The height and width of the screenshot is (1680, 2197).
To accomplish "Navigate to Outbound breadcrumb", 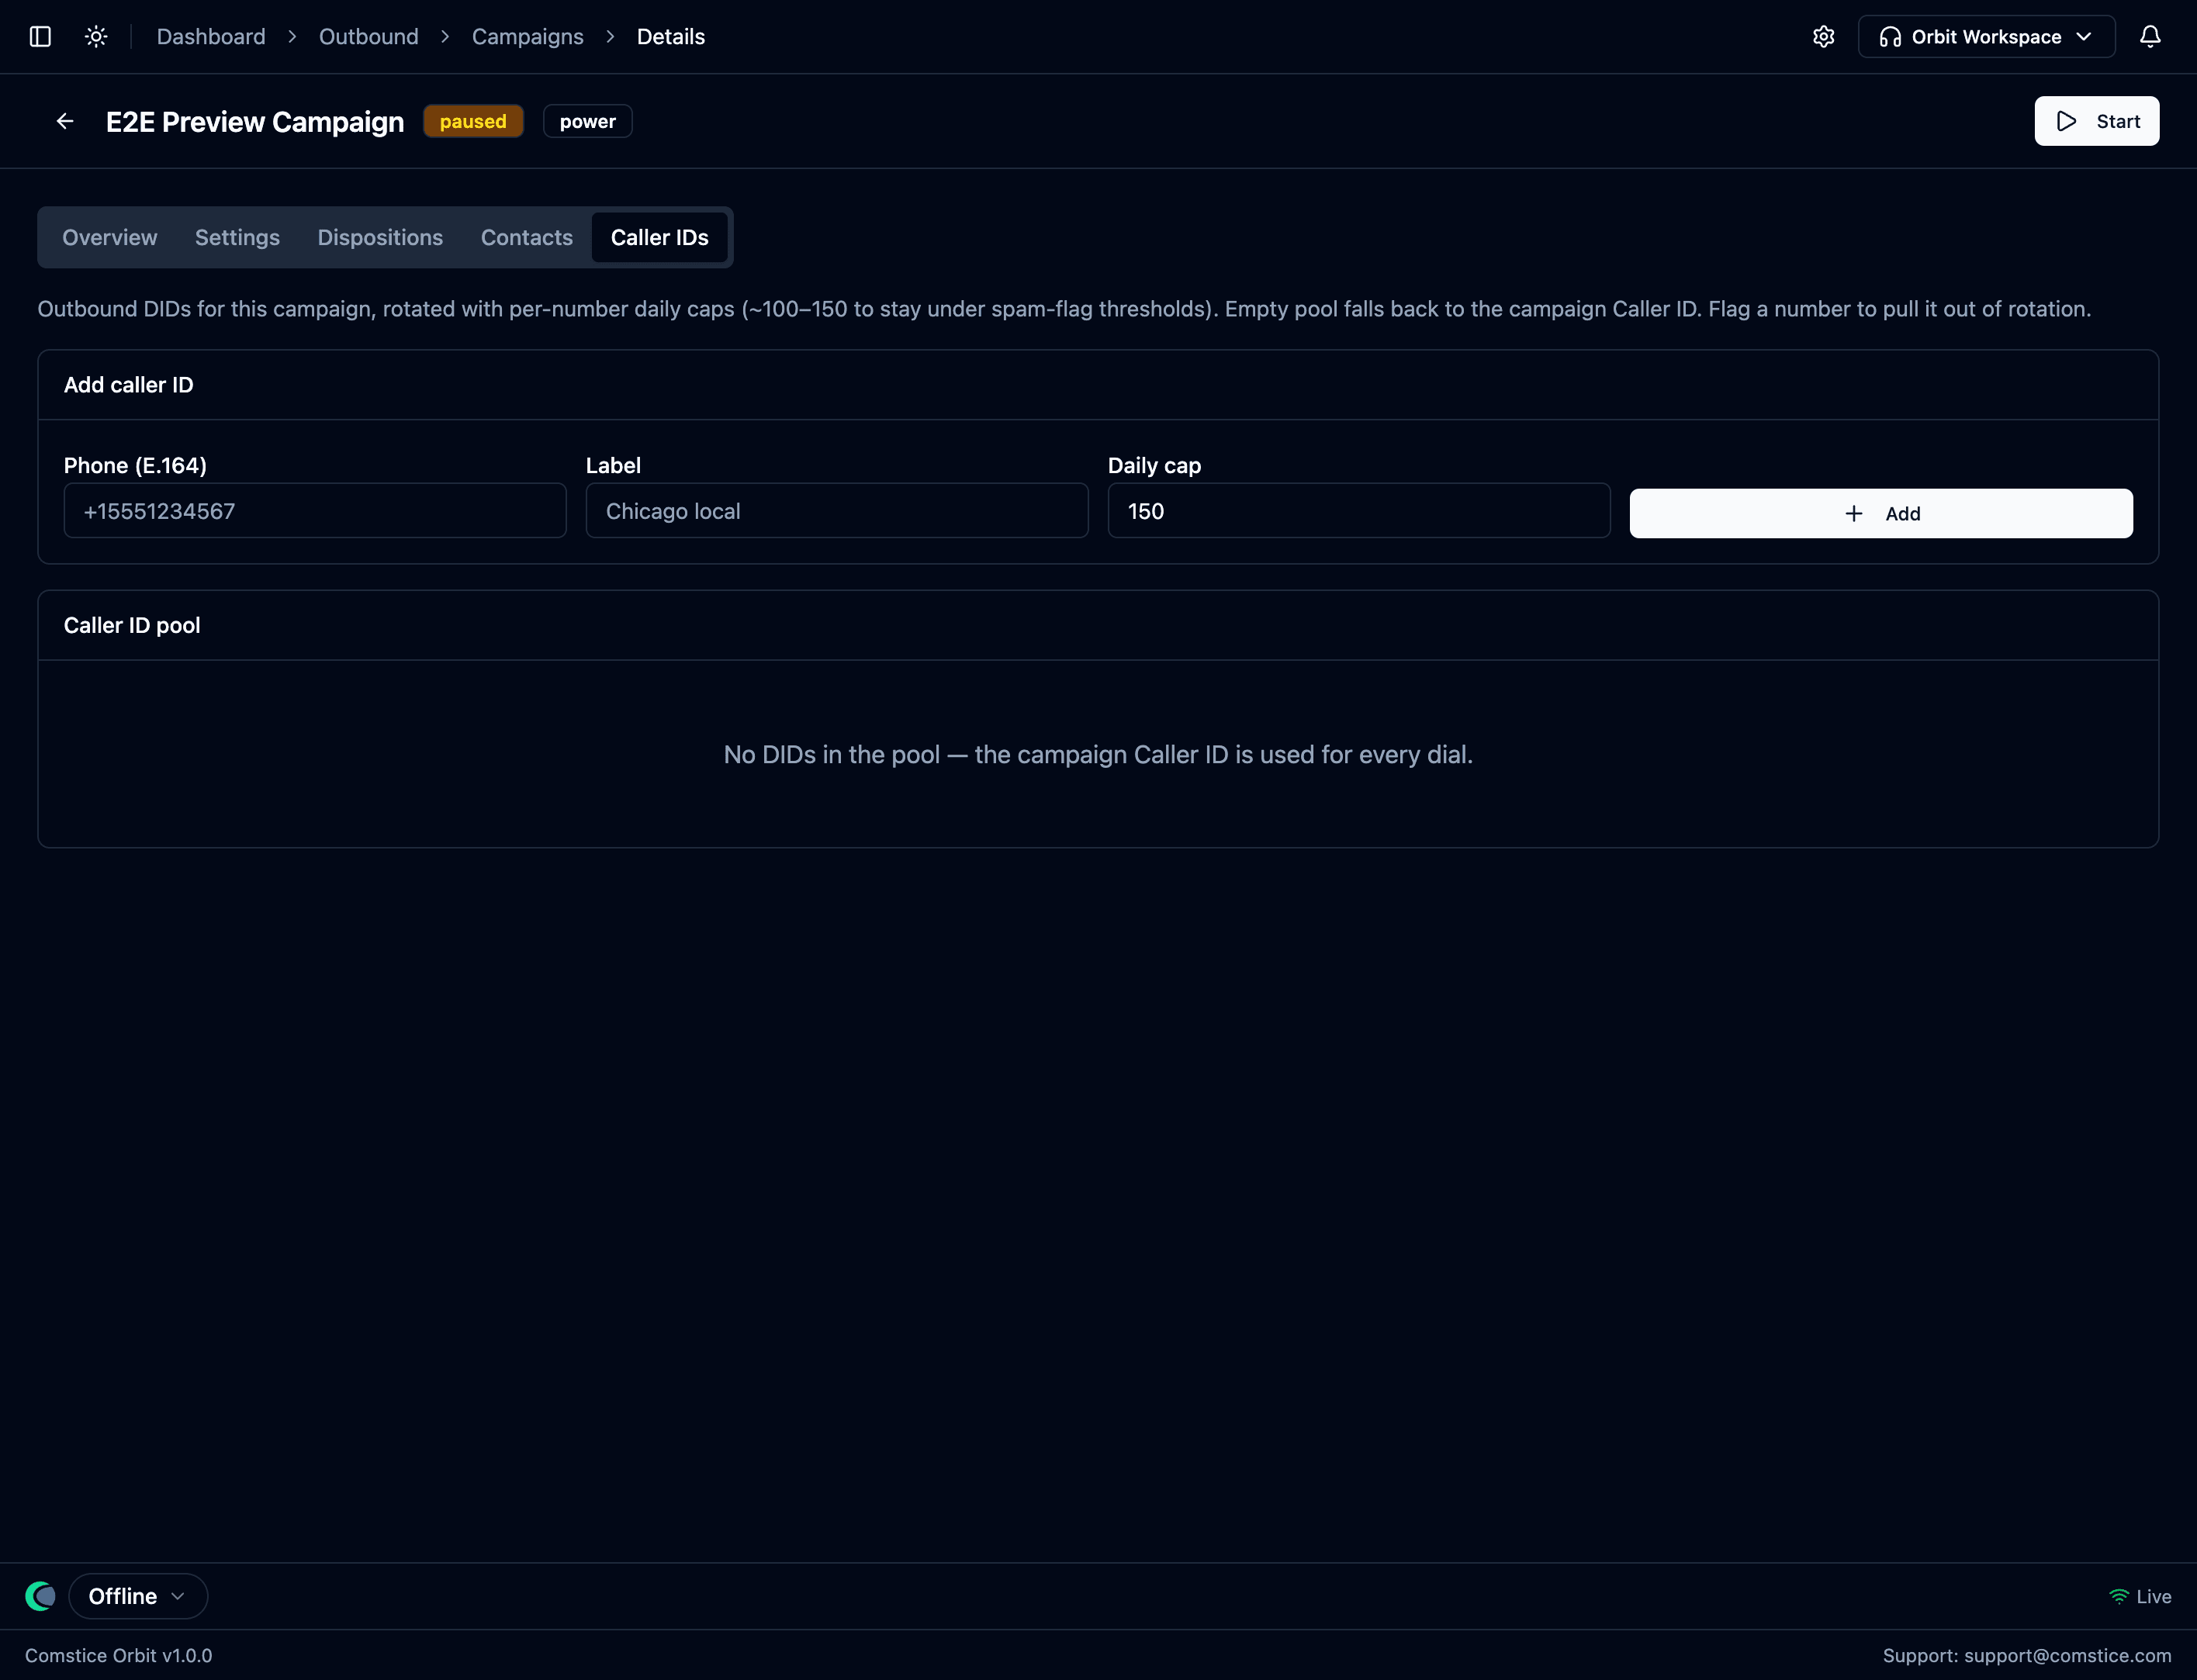I will coord(368,37).
